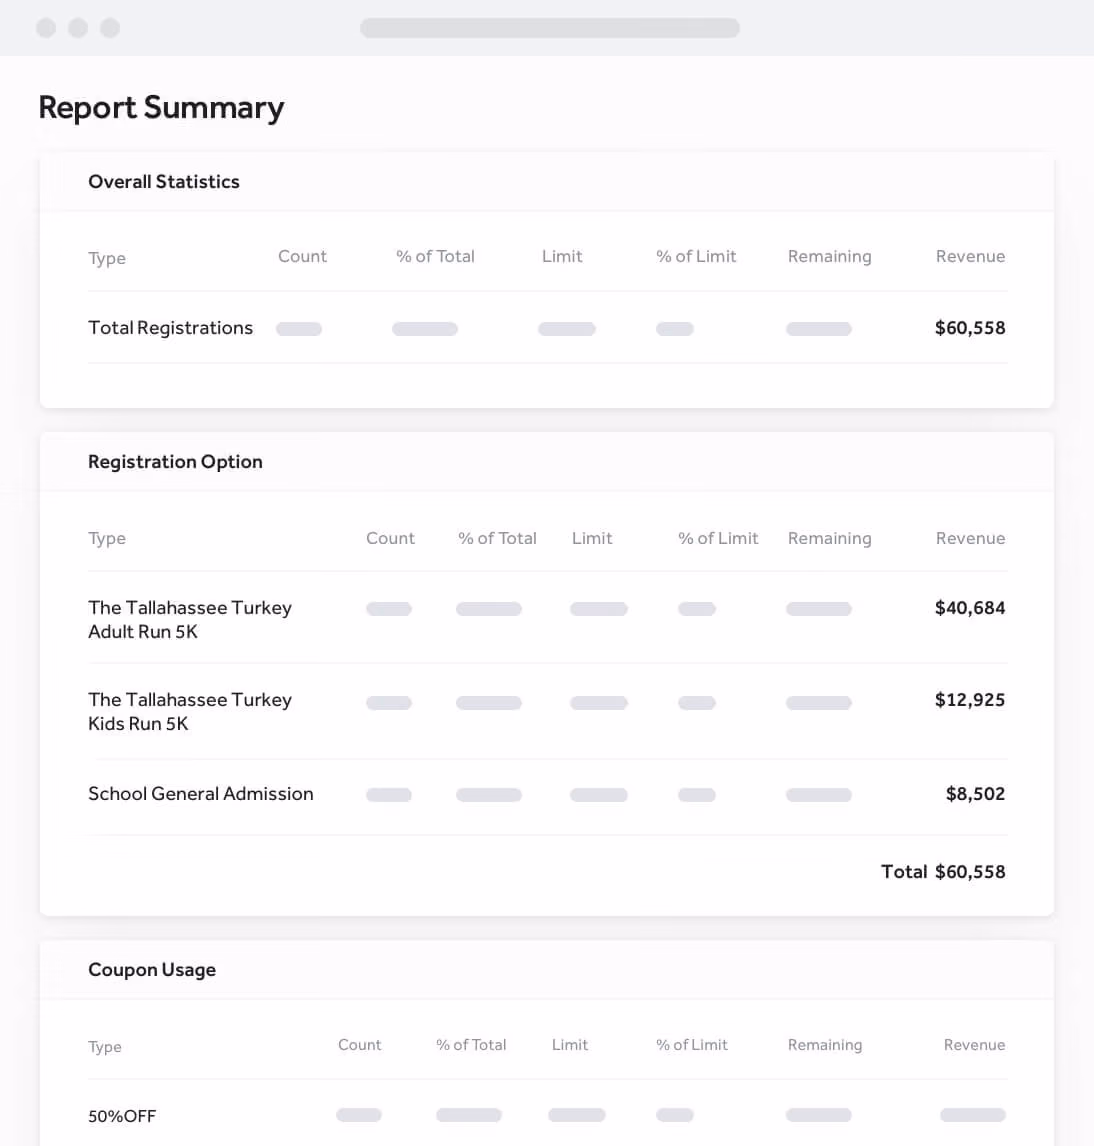
Task: Click Total Registrations row label
Action: click(170, 328)
